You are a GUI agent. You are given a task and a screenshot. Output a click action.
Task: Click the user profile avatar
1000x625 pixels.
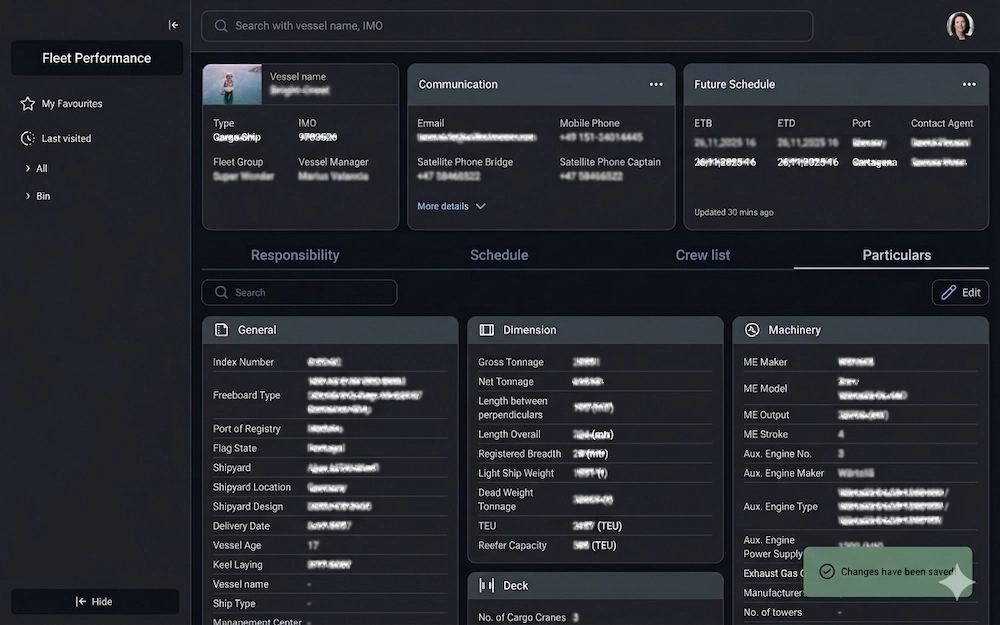(960, 26)
